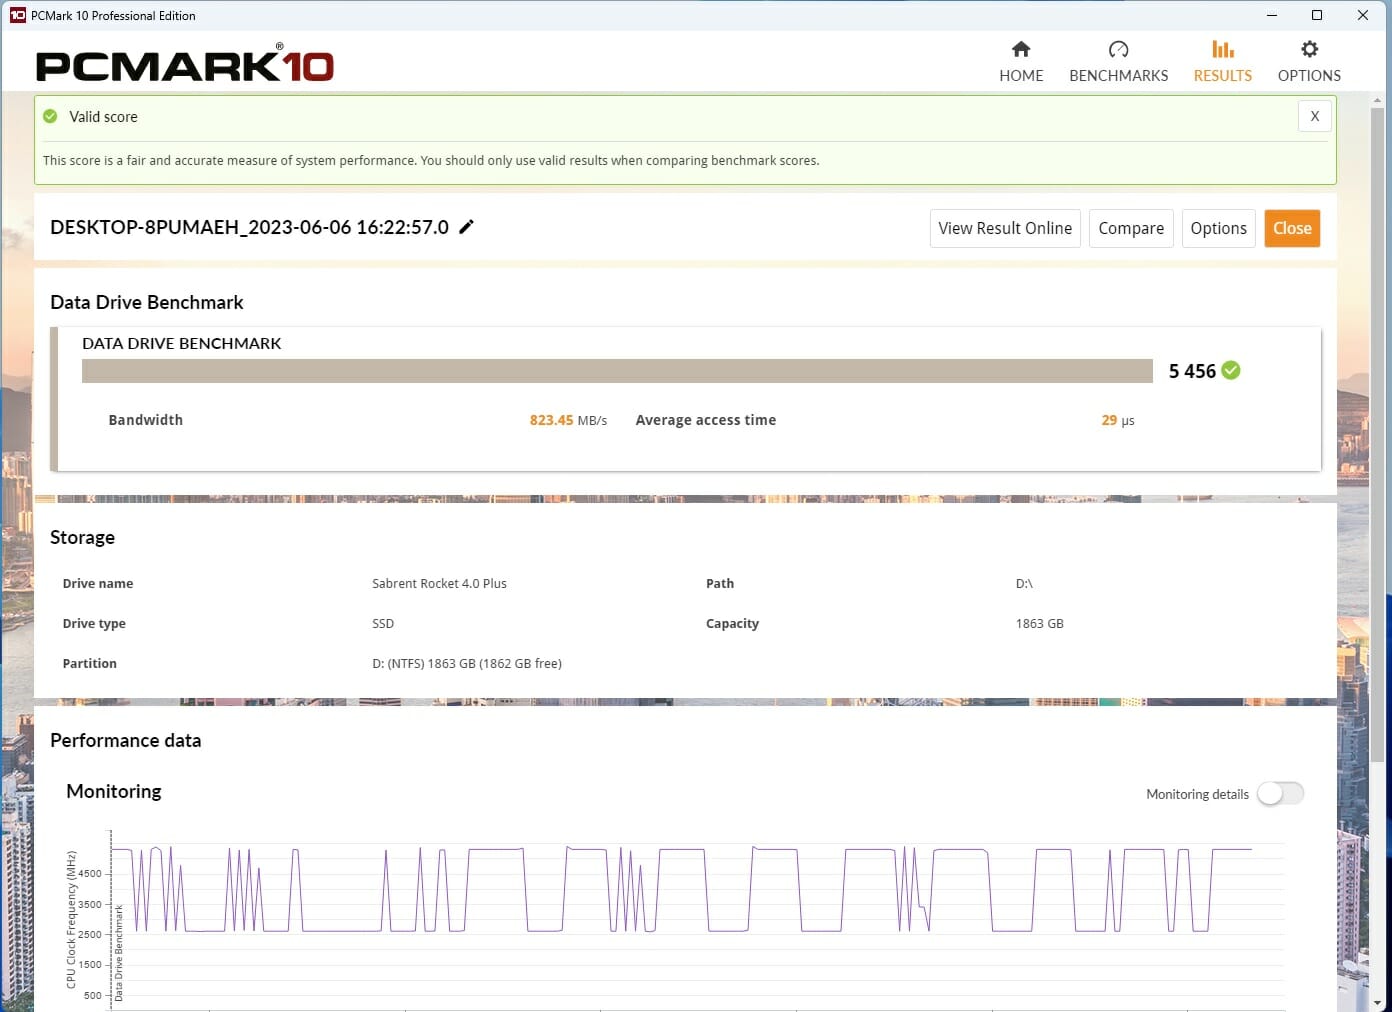Screen dimensions: 1392x1012
Task: Click the benchmark score 5 456
Action: point(1192,371)
